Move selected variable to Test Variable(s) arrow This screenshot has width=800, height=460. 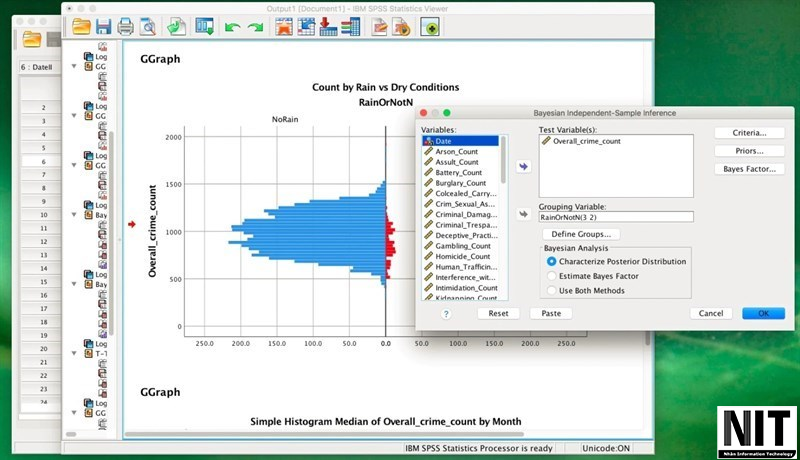pos(523,167)
